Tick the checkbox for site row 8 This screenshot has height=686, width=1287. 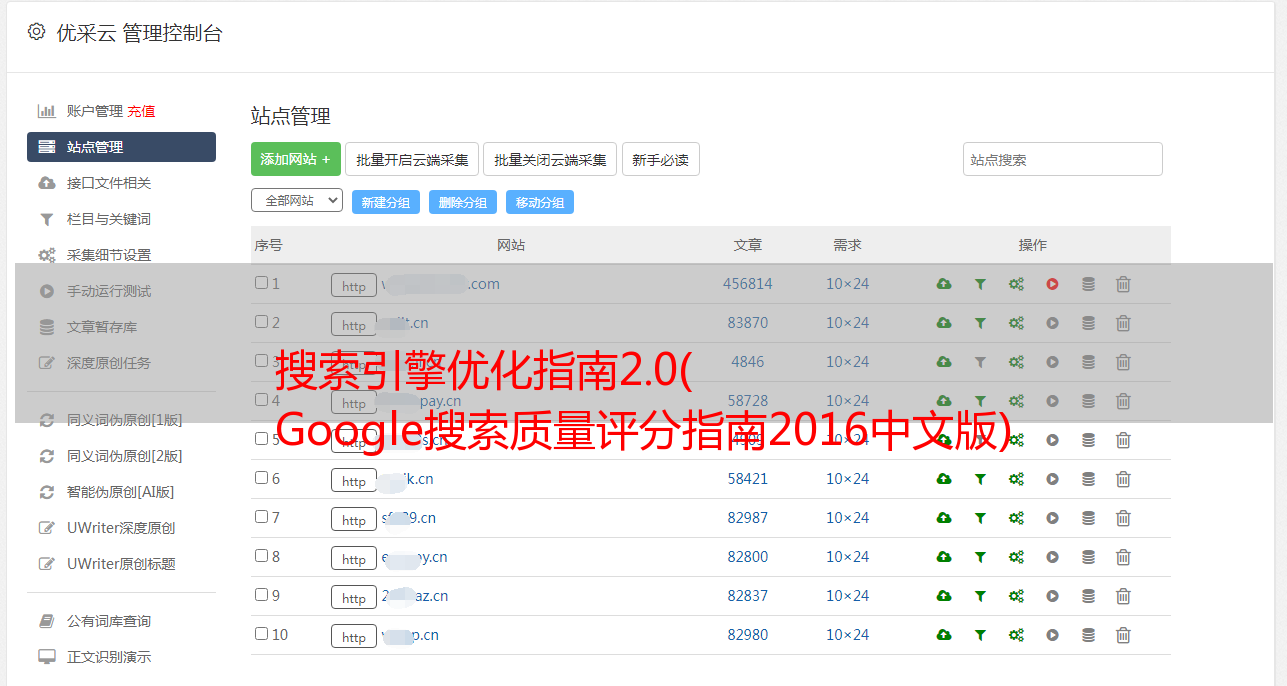tap(261, 556)
